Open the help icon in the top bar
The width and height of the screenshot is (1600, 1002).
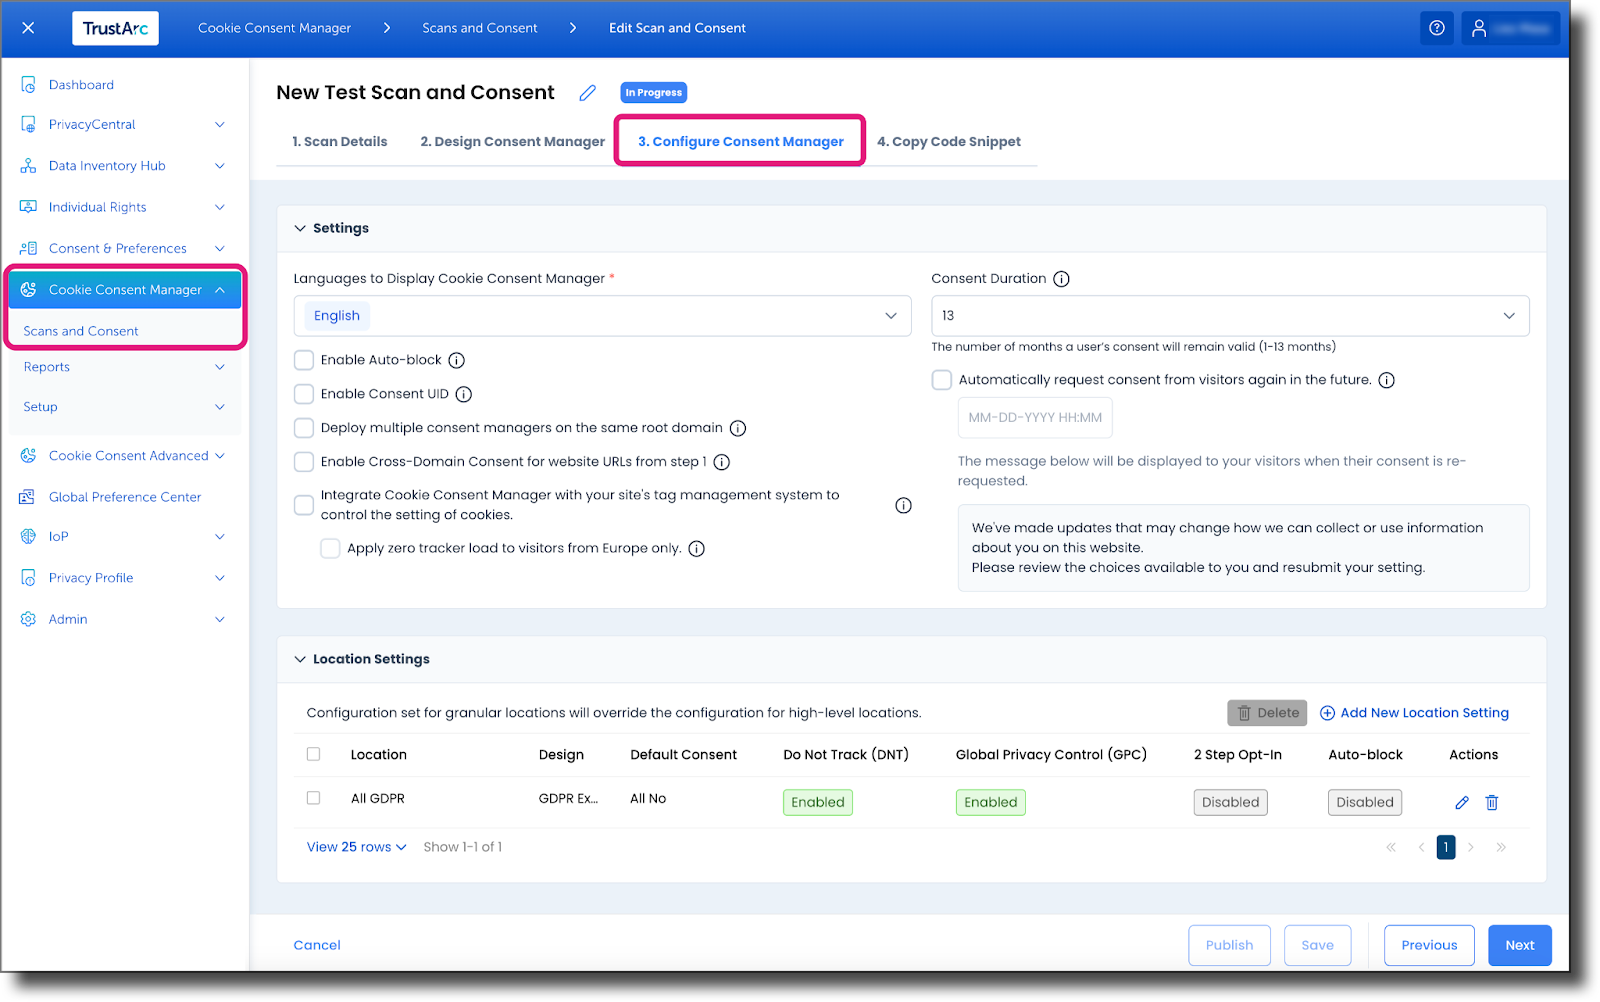click(1437, 28)
